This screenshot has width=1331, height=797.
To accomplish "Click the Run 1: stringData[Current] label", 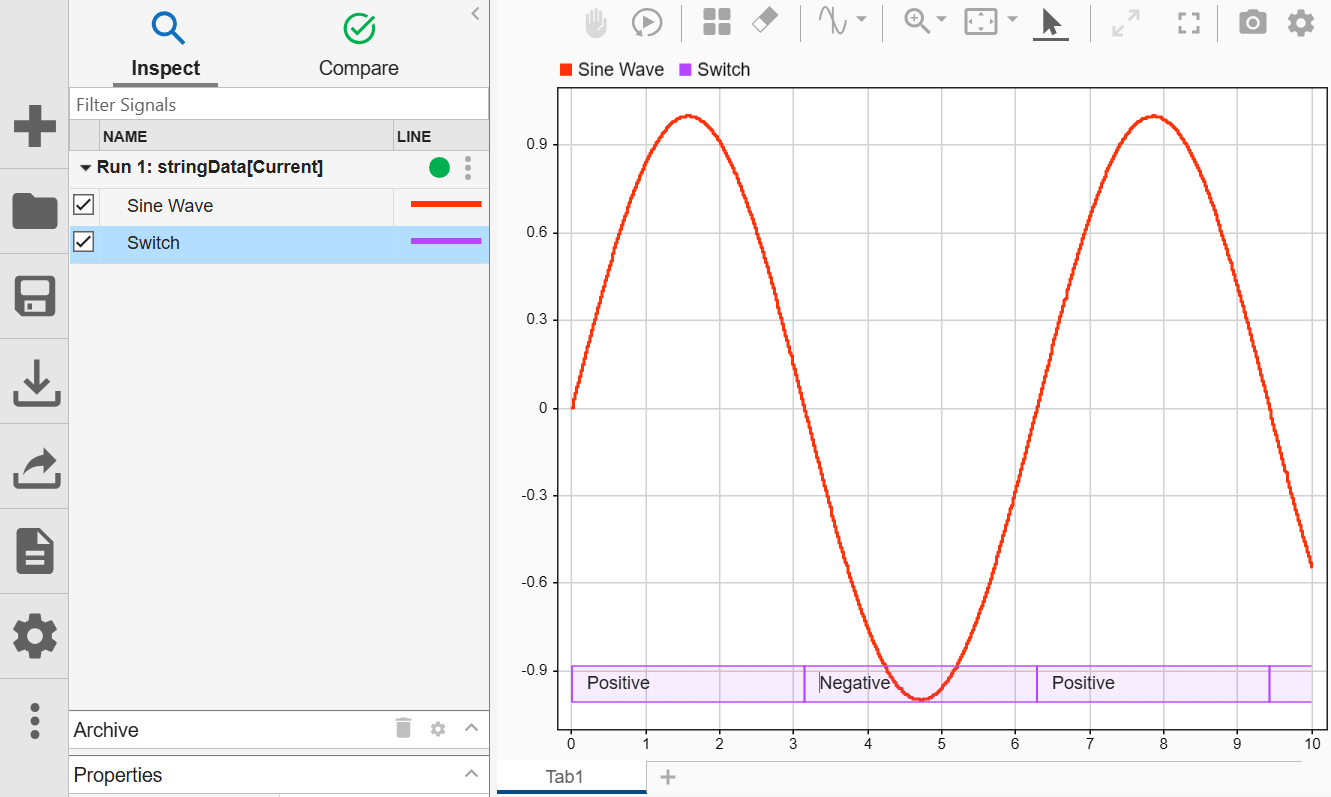I will click(x=210, y=167).
